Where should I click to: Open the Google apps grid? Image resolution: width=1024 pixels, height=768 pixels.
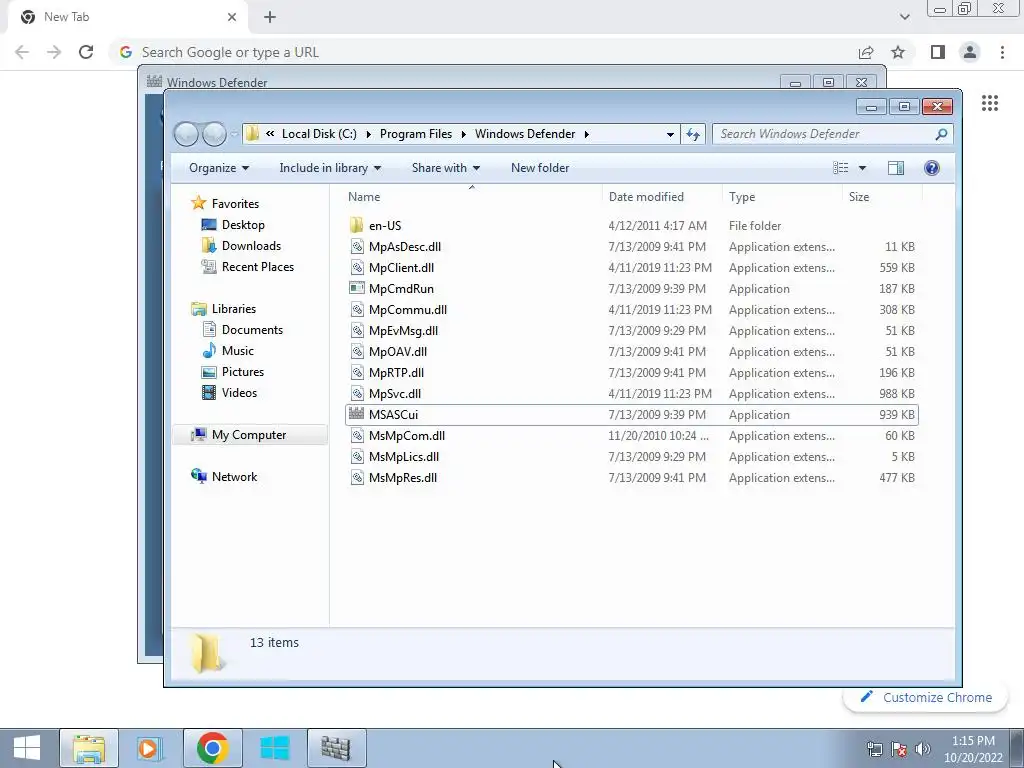990,103
